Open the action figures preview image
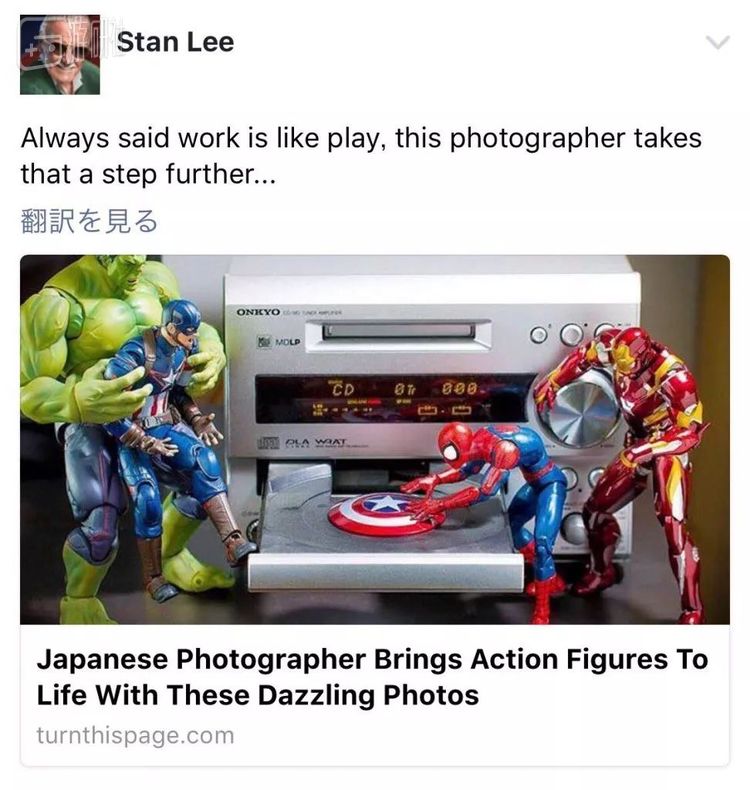The image size is (750, 790). (x=375, y=439)
